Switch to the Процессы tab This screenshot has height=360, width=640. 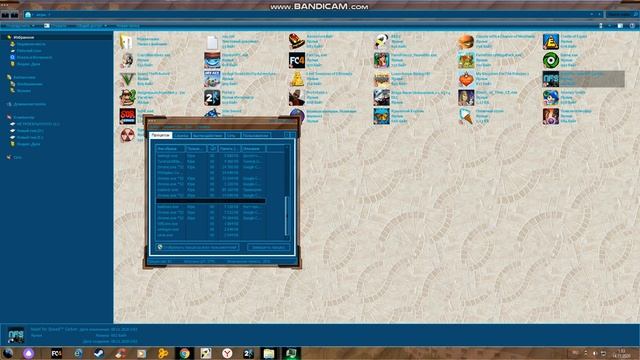[161, 135]
